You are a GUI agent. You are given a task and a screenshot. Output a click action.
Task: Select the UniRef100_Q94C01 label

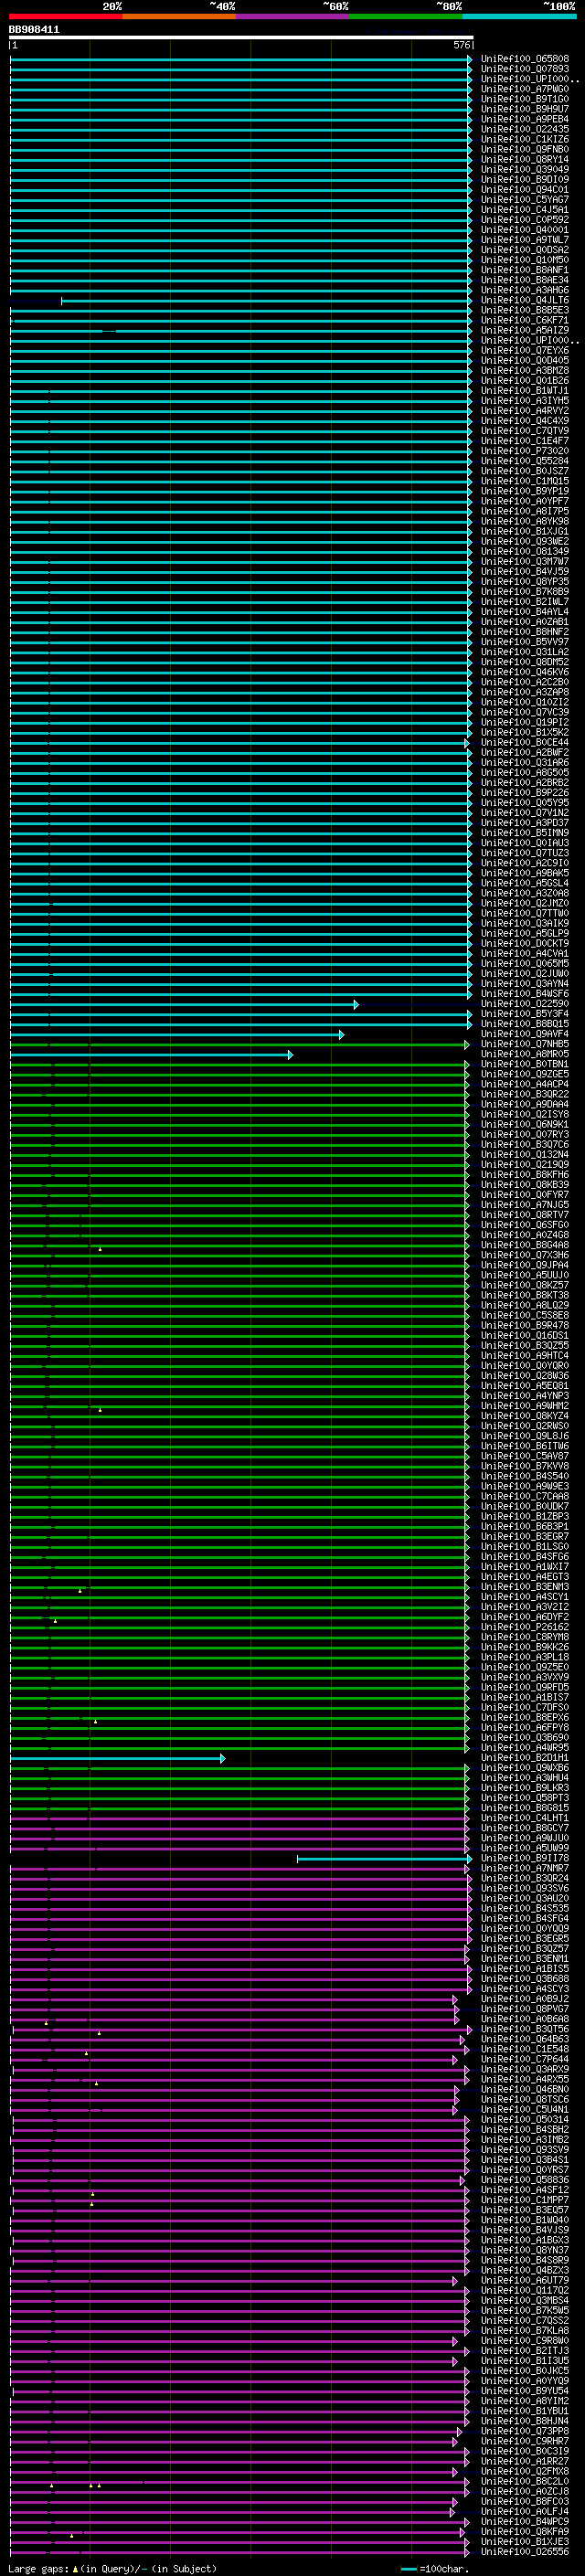[x=524, y=189]
